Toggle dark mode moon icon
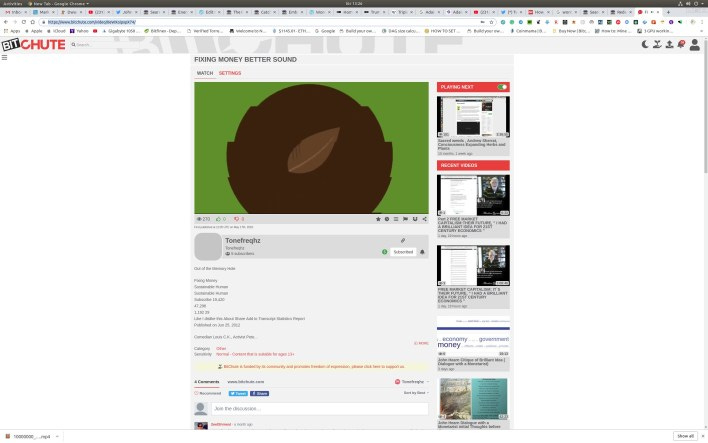 [x=646, y=44]
